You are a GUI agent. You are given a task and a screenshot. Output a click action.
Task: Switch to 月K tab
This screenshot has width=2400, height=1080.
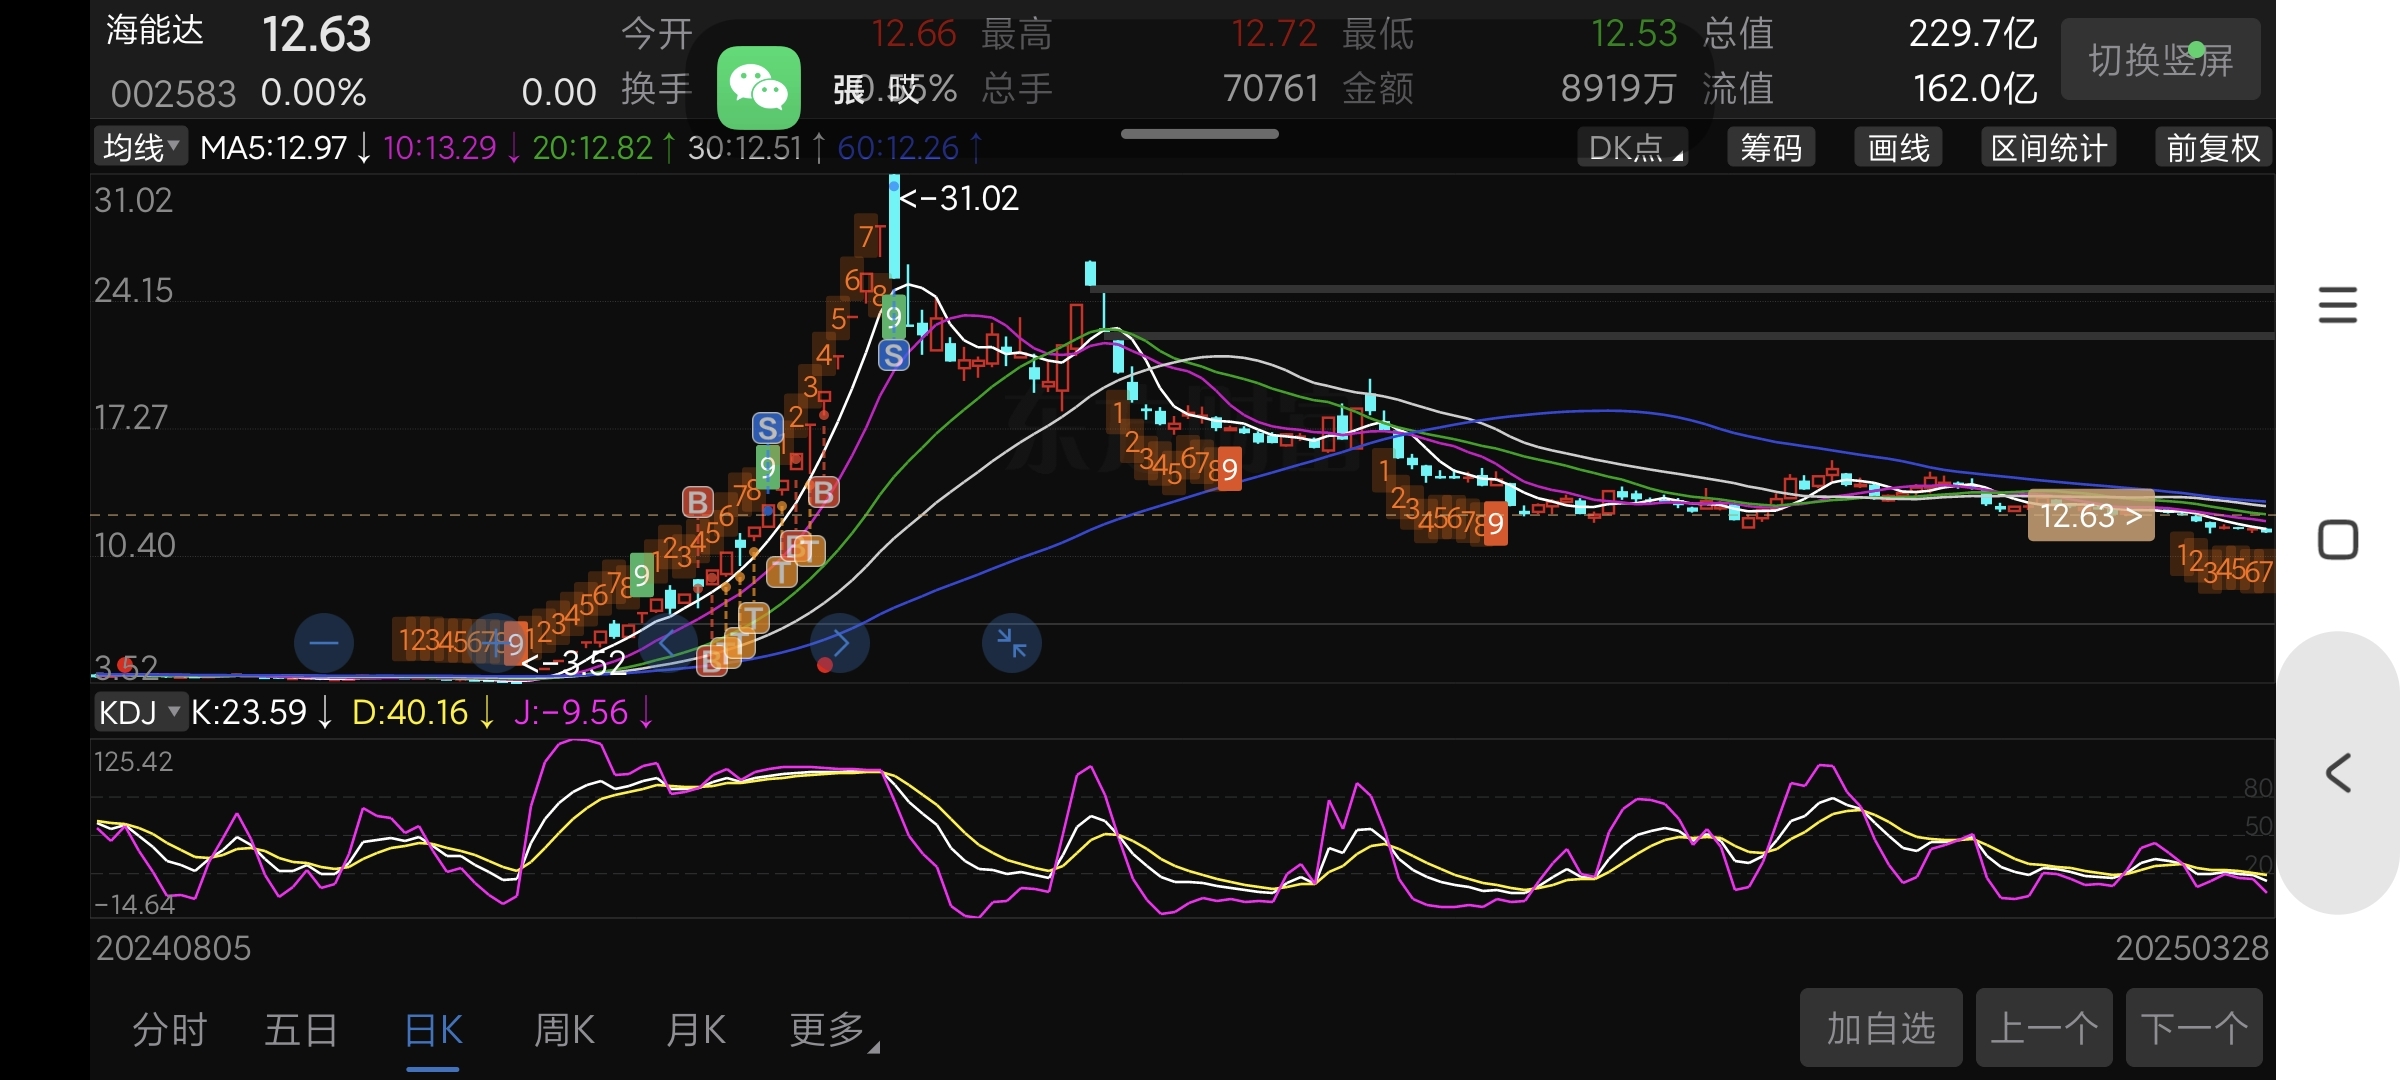point(695,1029)
